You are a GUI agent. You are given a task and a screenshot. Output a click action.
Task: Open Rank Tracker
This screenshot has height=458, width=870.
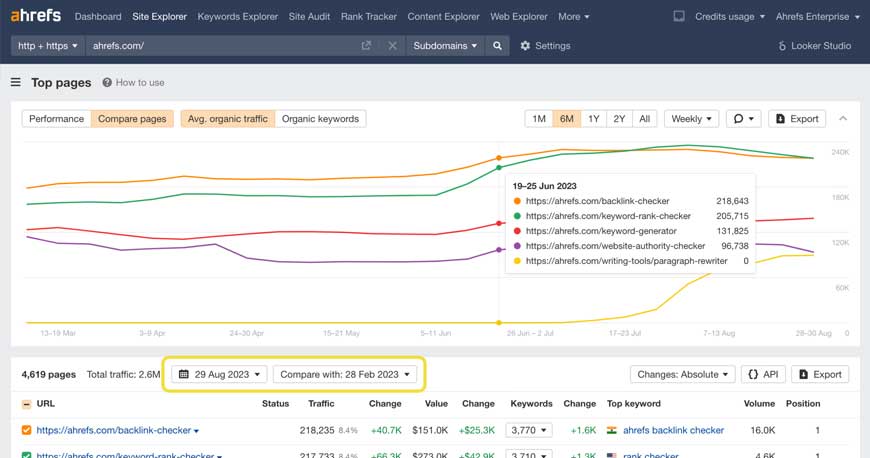tap(368, 17)
